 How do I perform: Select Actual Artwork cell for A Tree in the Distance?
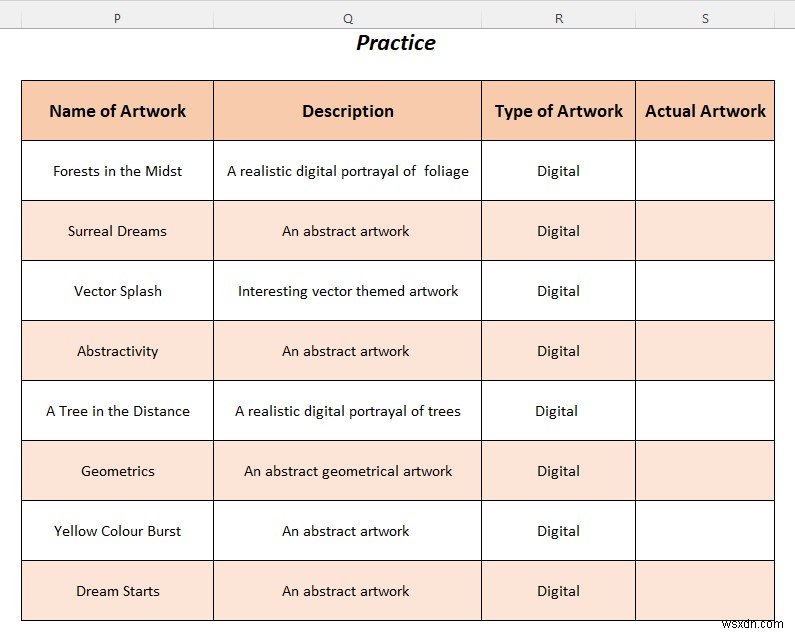pyautogui.click(x=705, y=411)
